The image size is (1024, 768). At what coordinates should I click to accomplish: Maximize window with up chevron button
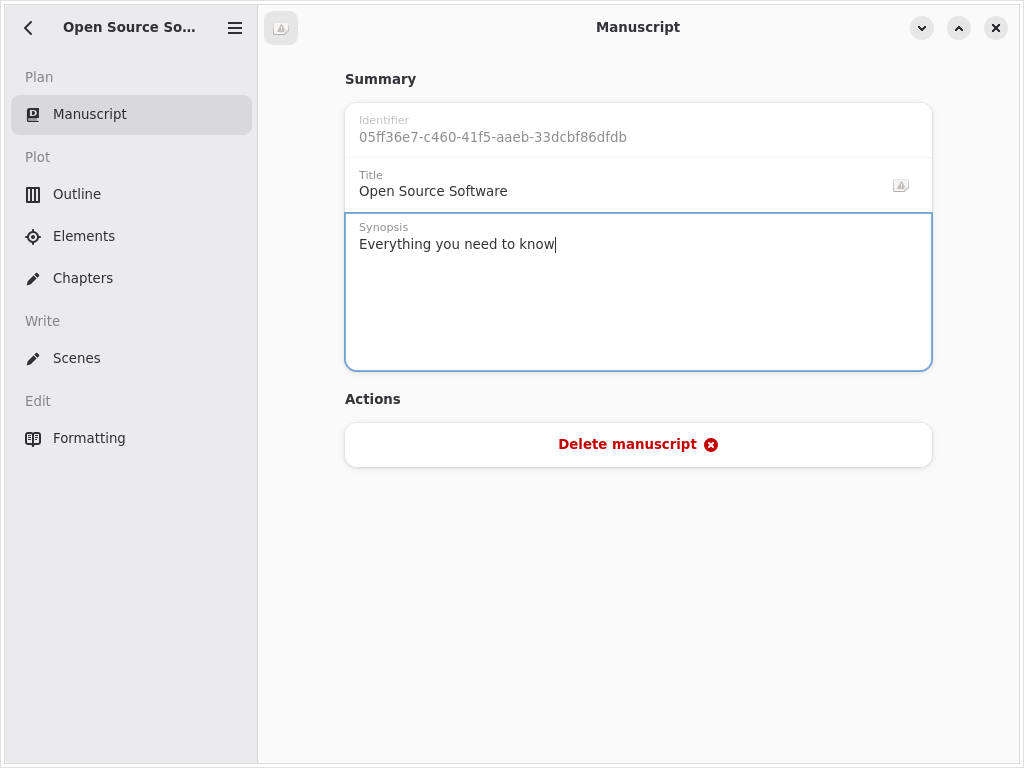(x=959, y=28)
